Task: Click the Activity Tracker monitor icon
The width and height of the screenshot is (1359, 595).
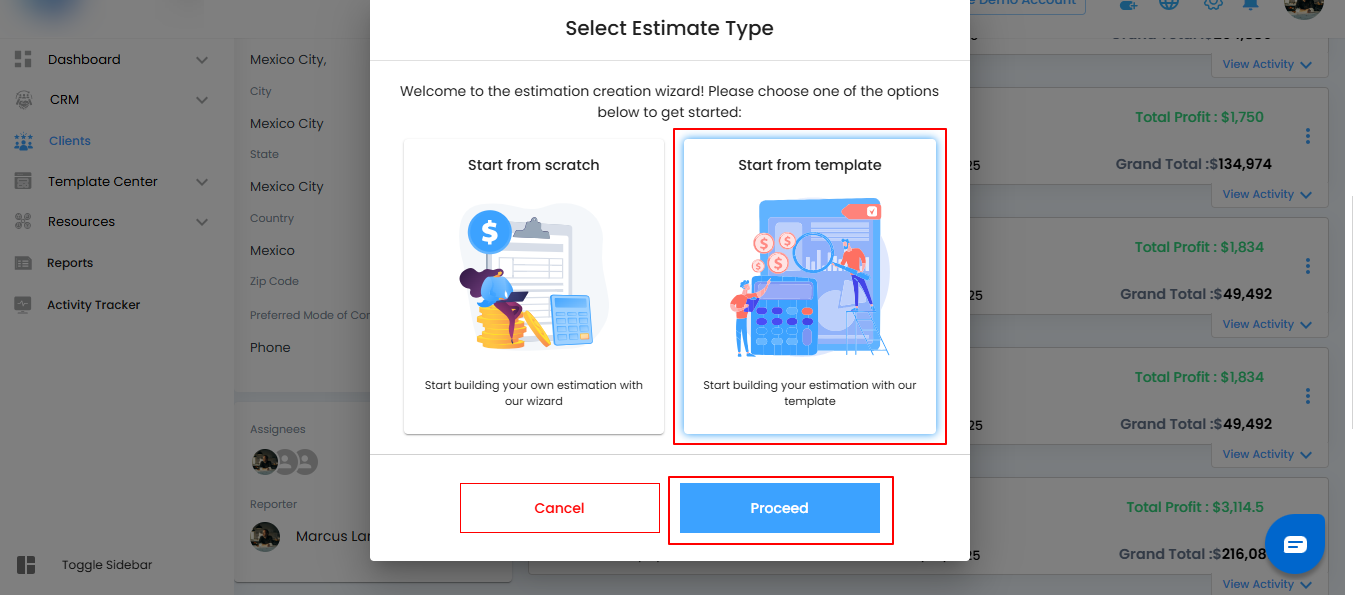Action: click(24, 305)
